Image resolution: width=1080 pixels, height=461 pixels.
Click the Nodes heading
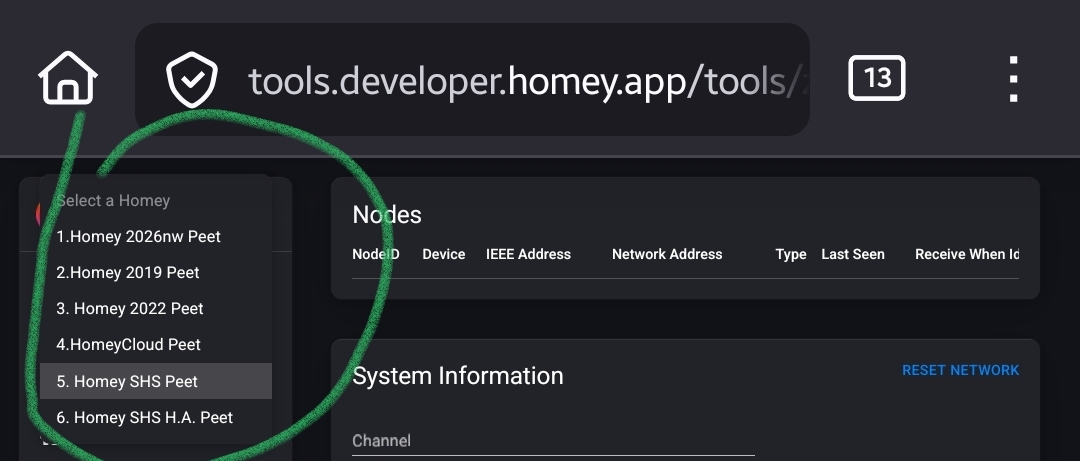[x=386, y=215]
